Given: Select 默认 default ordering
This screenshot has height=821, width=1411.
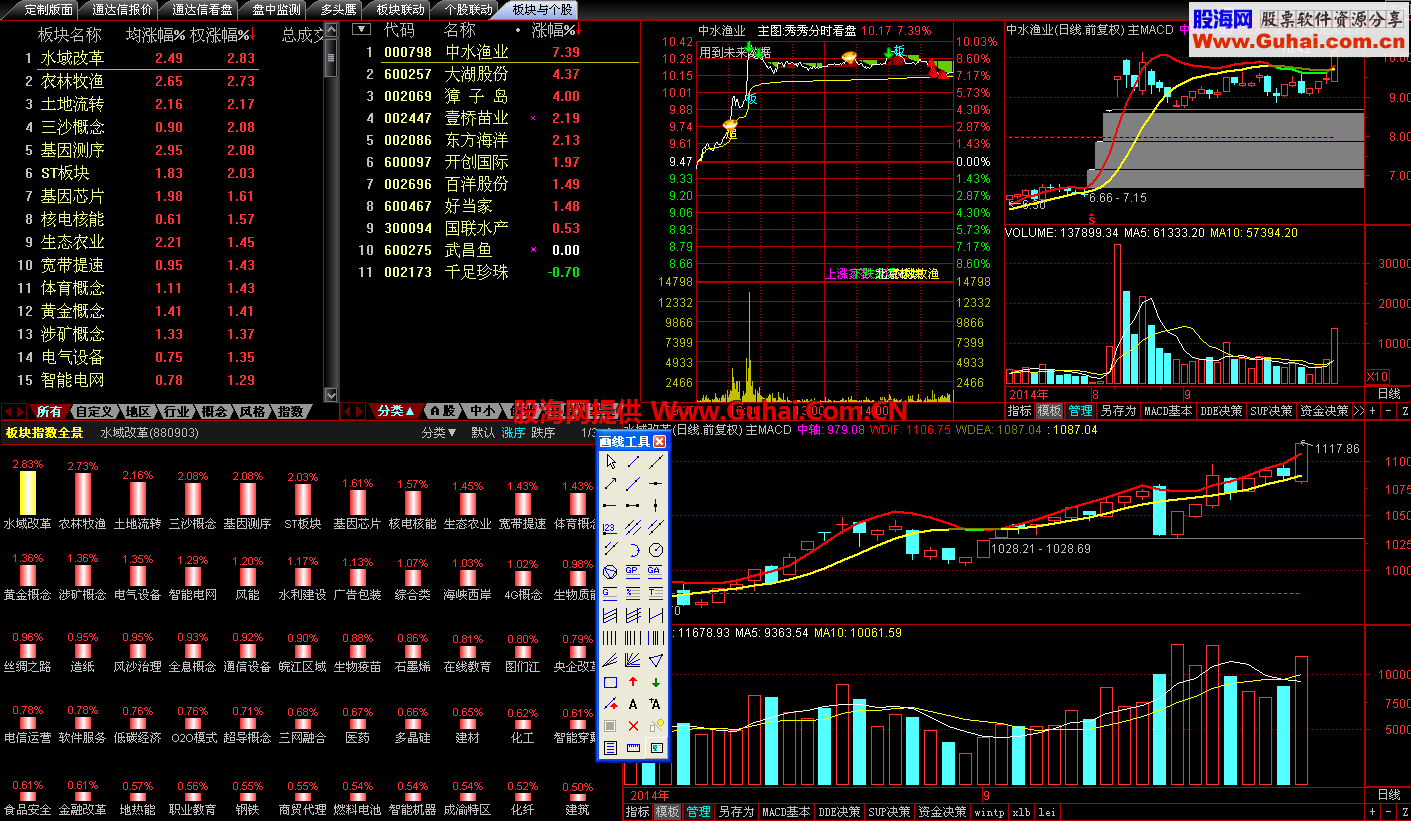Looking at the screenshot, I should 483,433.
